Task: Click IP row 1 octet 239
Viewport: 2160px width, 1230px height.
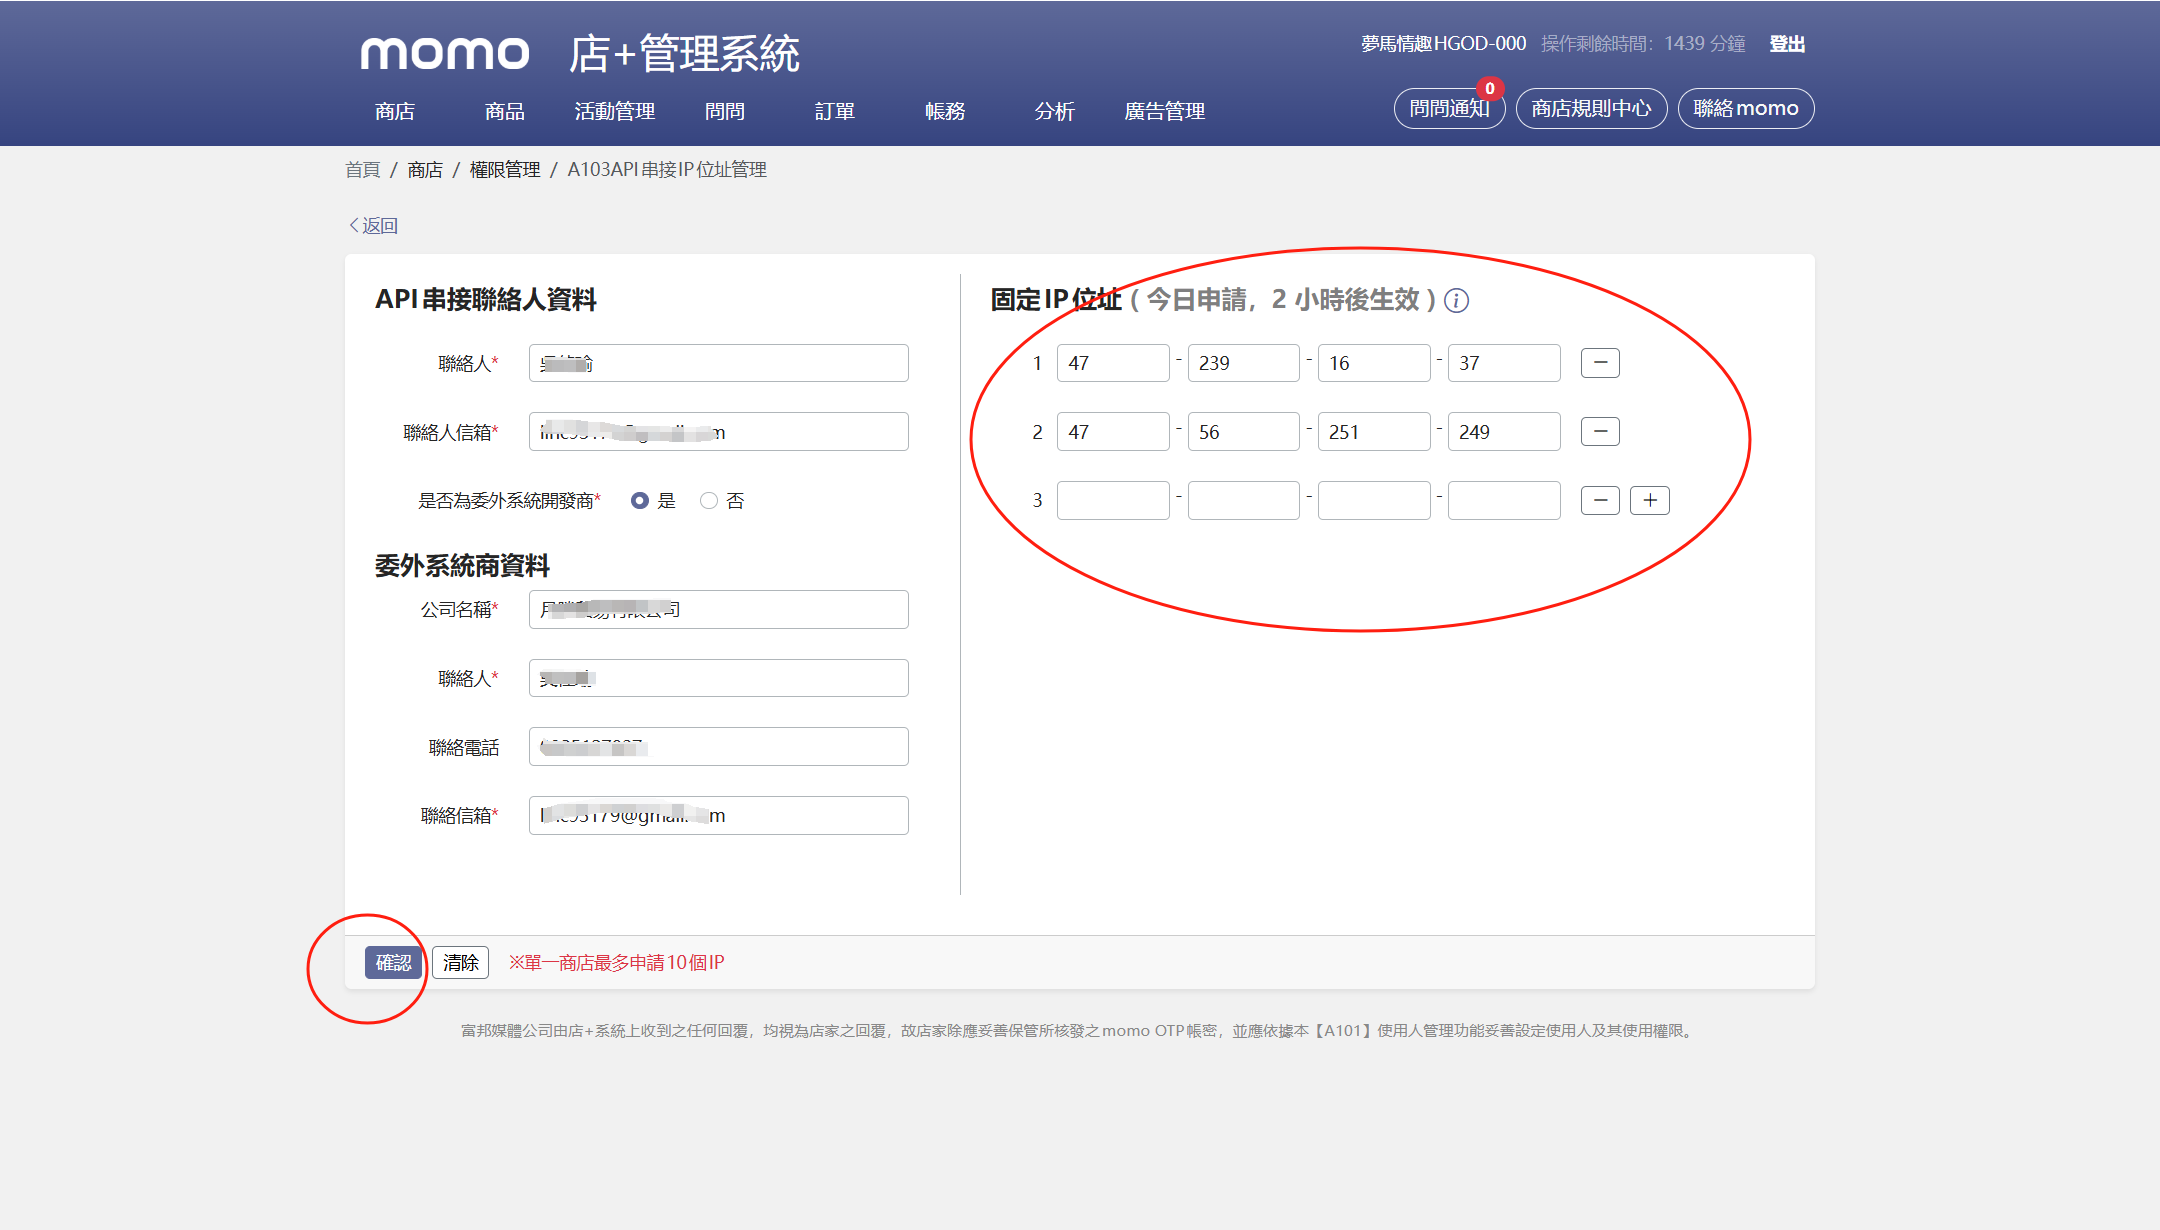Action: click(1244, 363)
